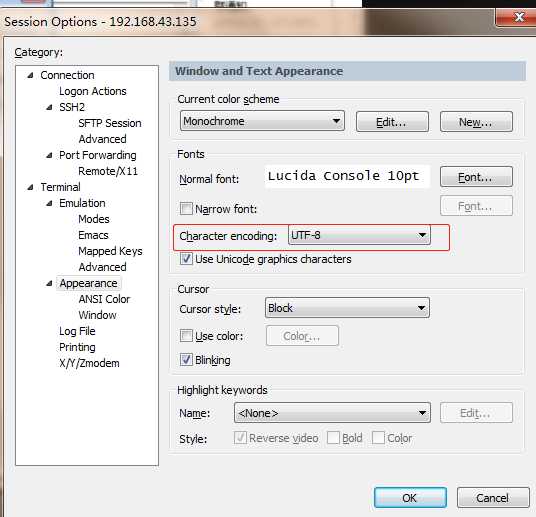Select Log File category

point(77,331)
